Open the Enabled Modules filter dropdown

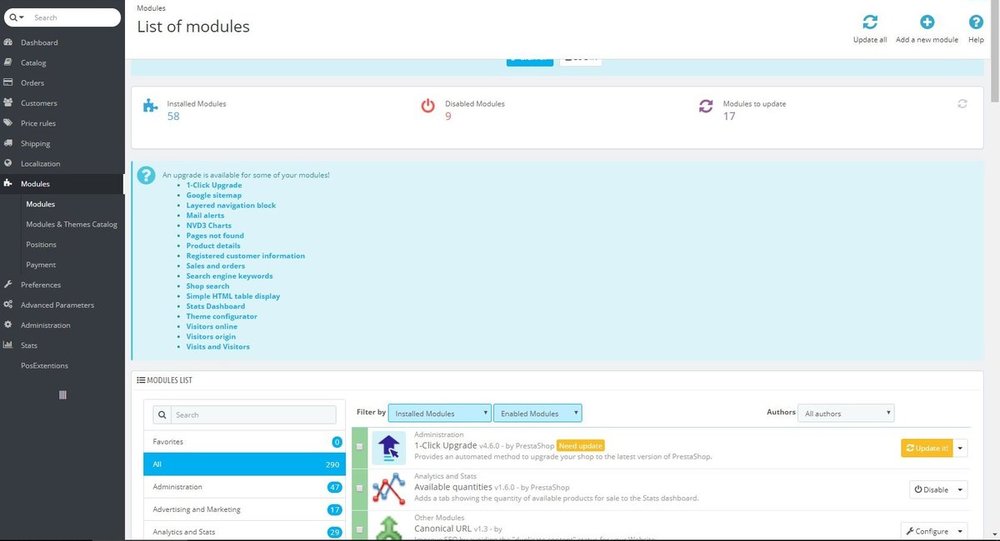[537, 413]
